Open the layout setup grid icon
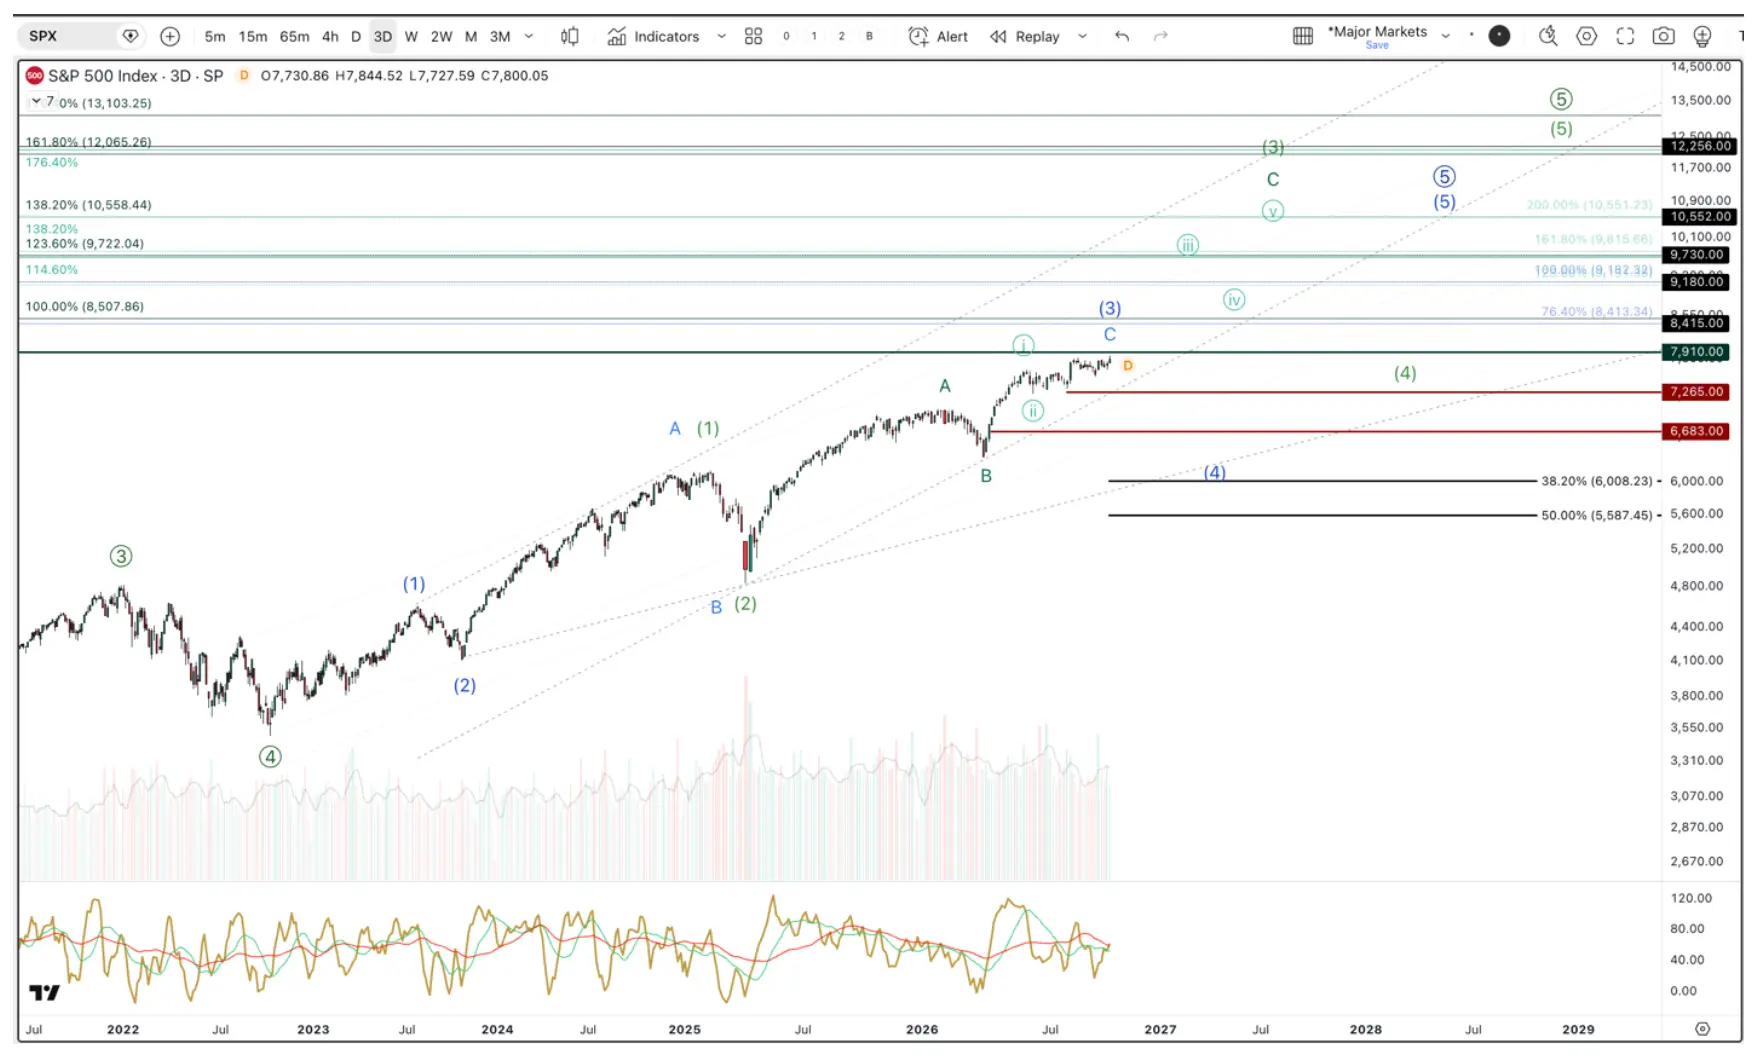 pyautogui.click(x=1303, y=36)
